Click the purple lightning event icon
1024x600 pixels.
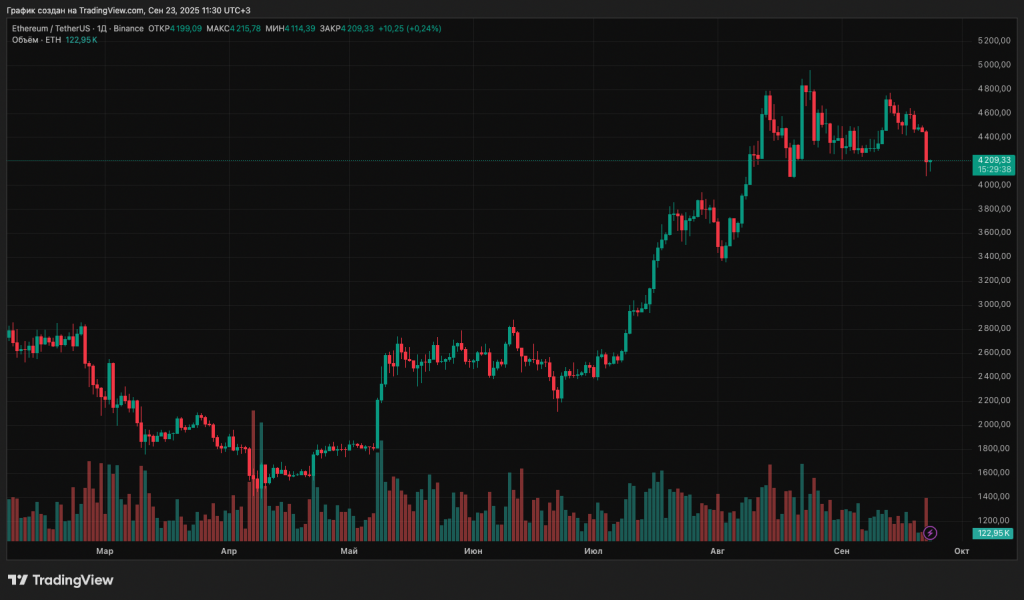930,533
